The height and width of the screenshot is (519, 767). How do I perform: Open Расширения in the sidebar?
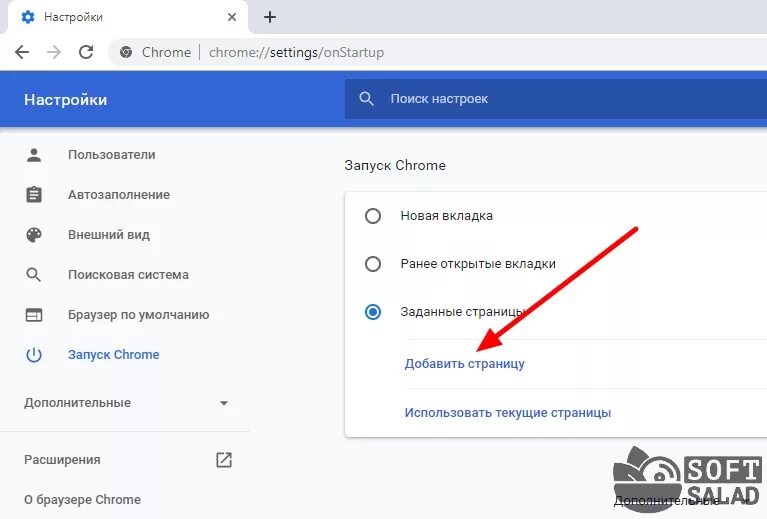pos(62,460)
